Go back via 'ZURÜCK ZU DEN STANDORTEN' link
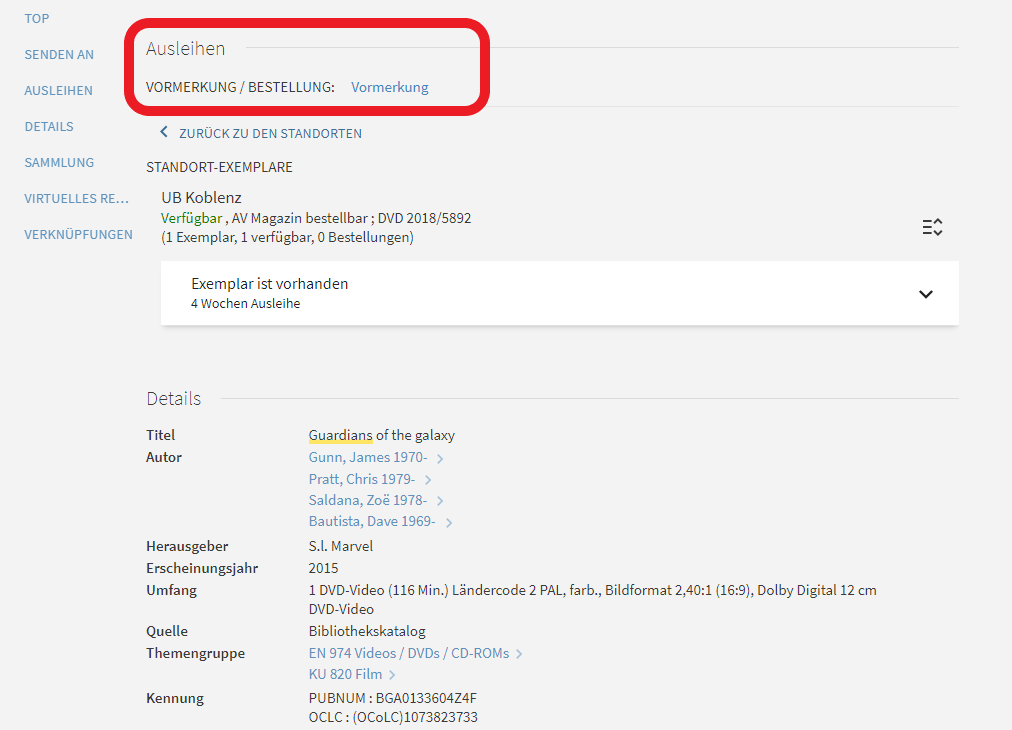The width and height of the screenshot is (1012, 730). pyautogui.click(x=270, y=134)
